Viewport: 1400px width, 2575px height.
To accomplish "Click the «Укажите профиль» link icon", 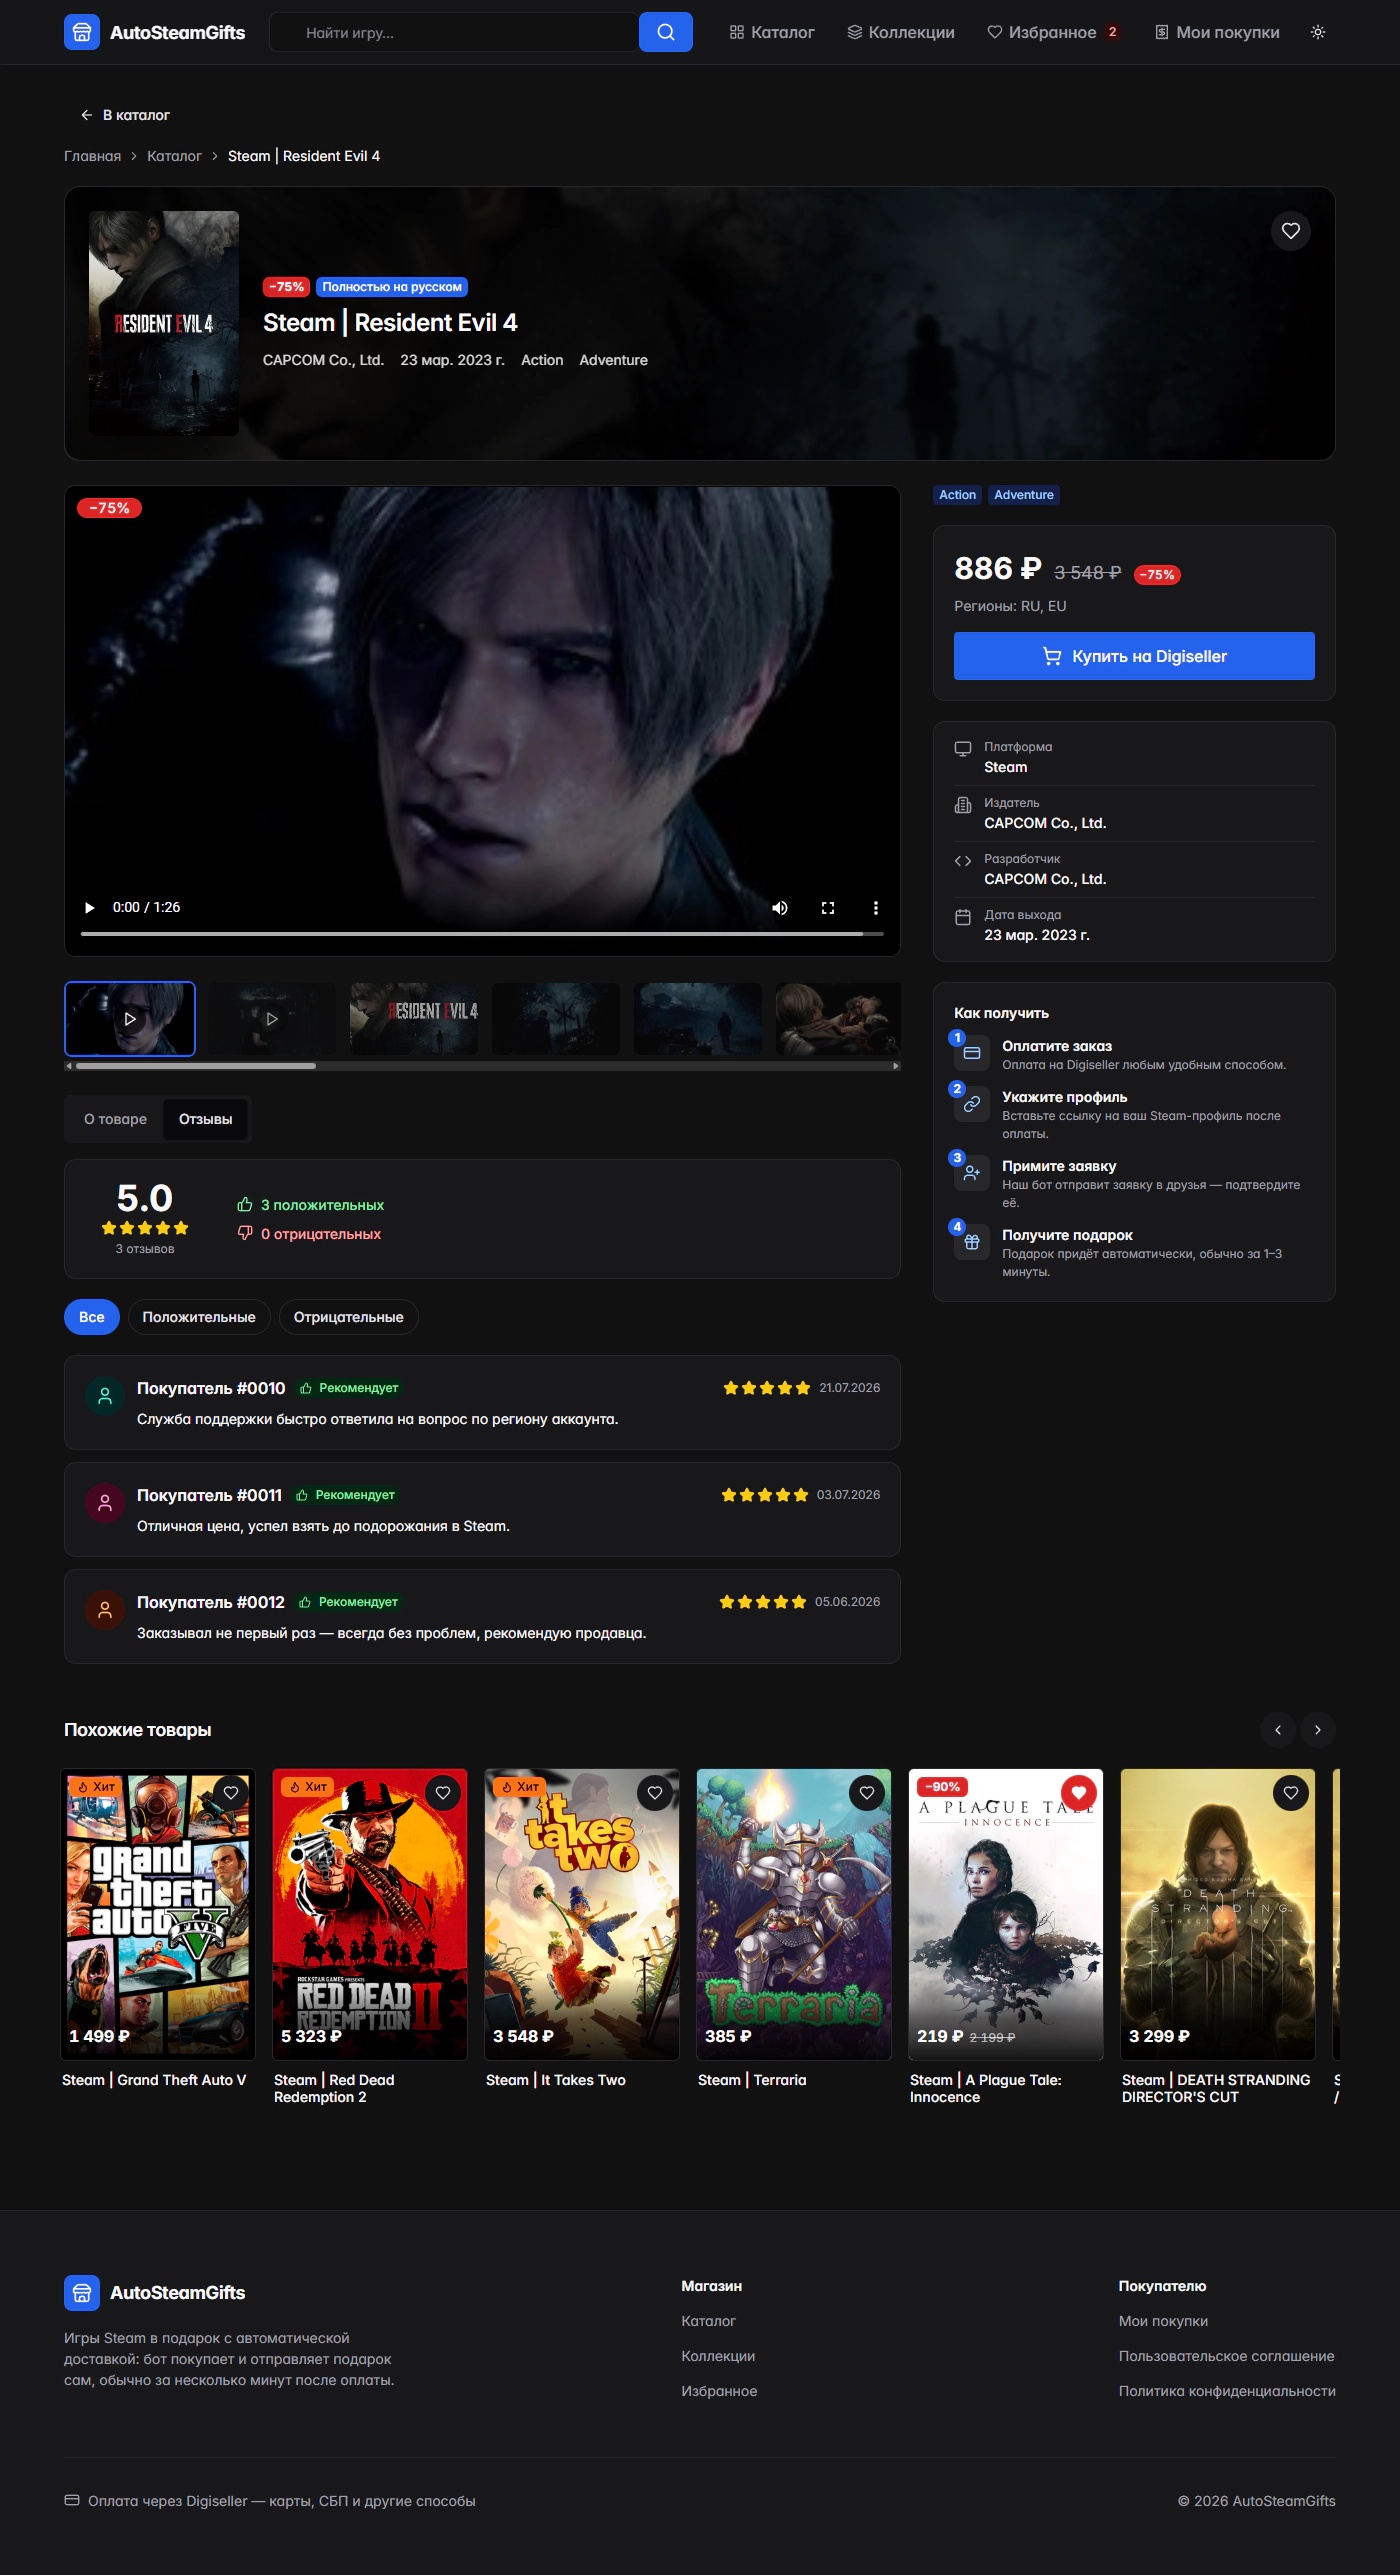I will [972, 1104].
